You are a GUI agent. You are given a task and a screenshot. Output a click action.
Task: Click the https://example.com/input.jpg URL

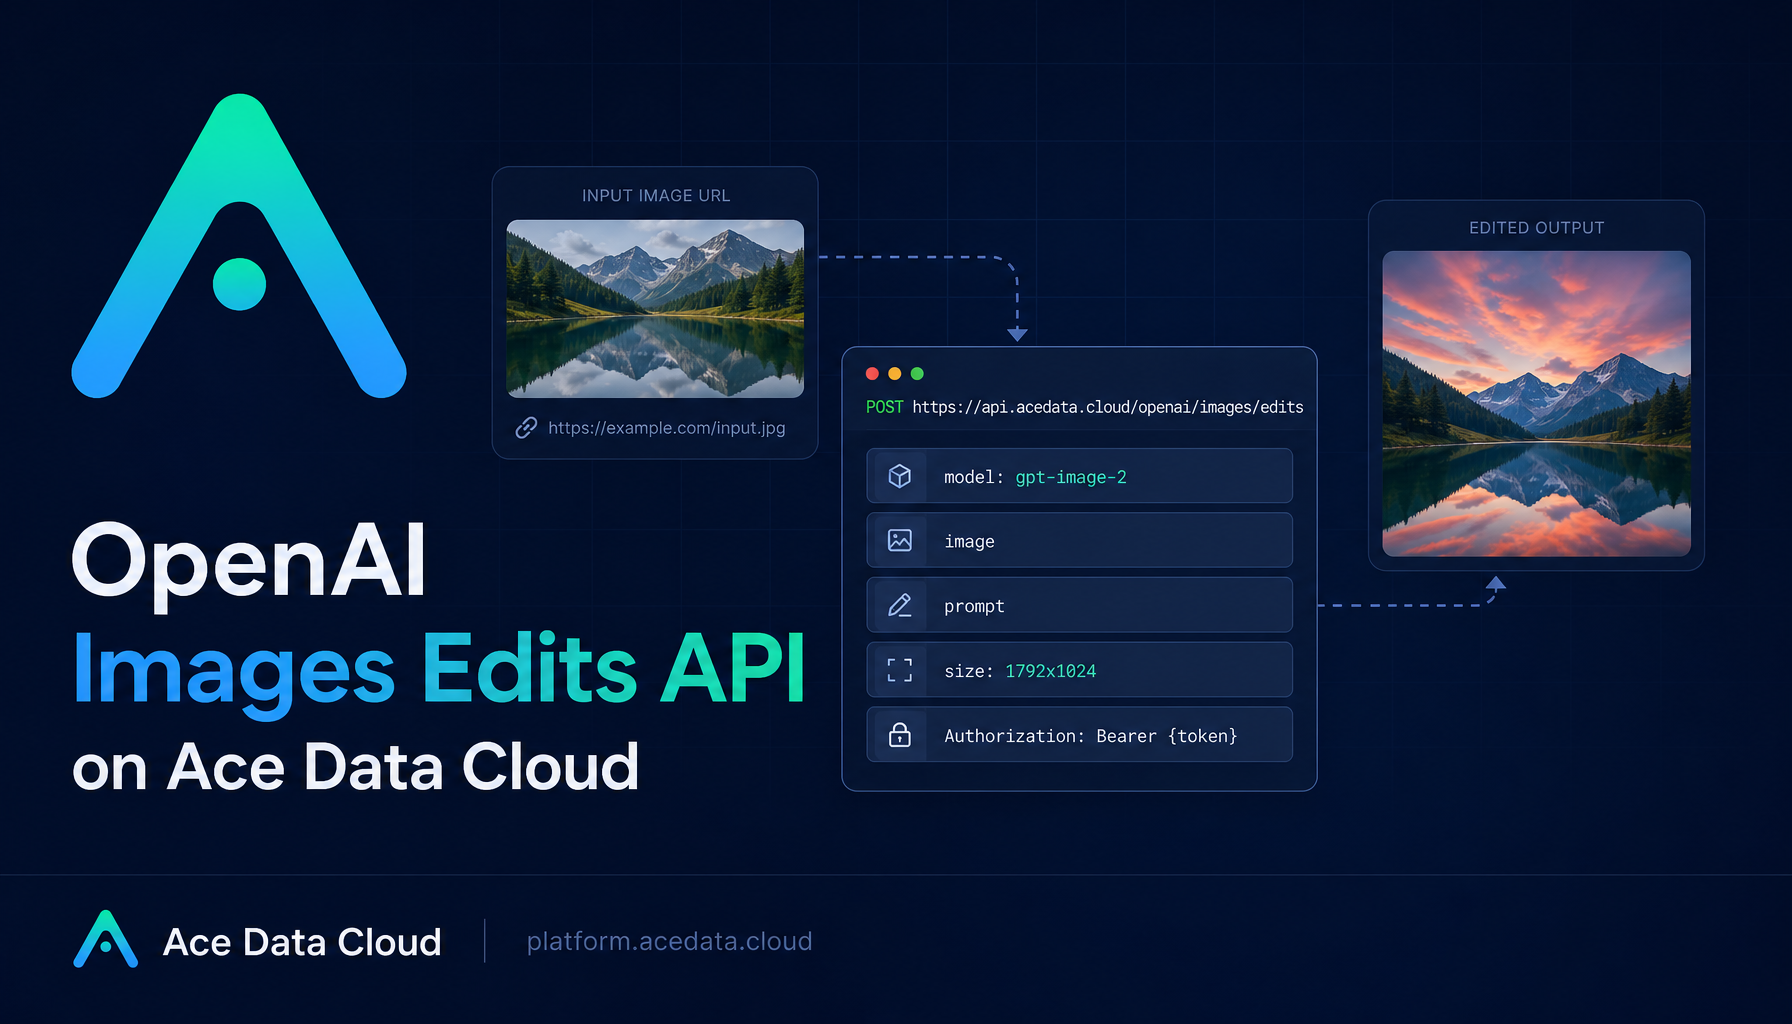pyautogui.click(x=667, y=428)
